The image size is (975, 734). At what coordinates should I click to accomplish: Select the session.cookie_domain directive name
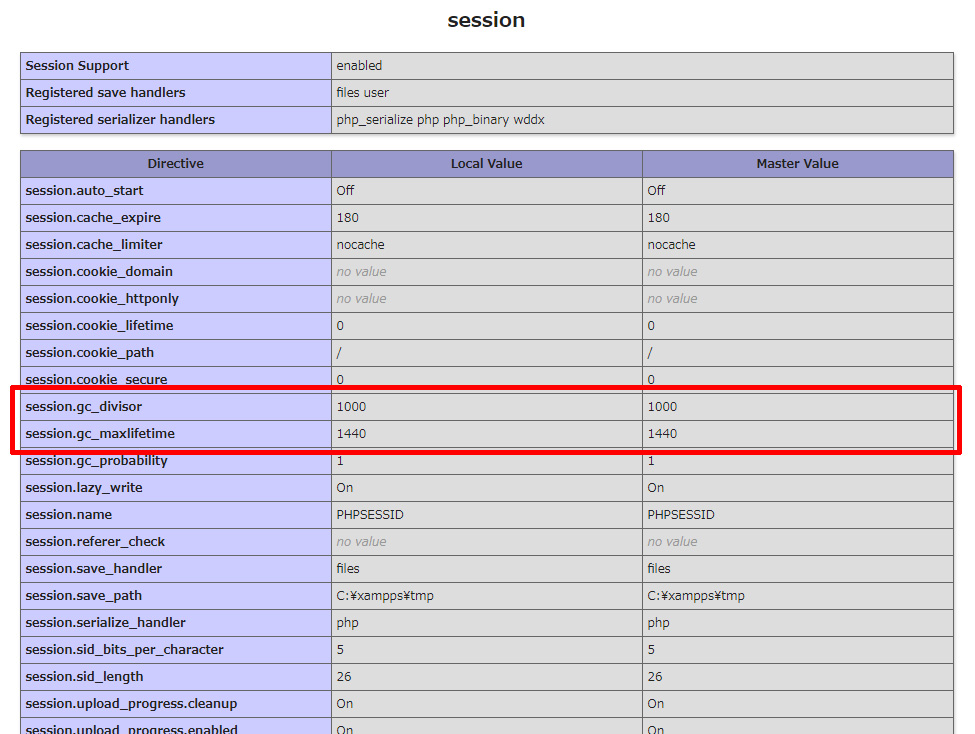(x=99, y=272)
